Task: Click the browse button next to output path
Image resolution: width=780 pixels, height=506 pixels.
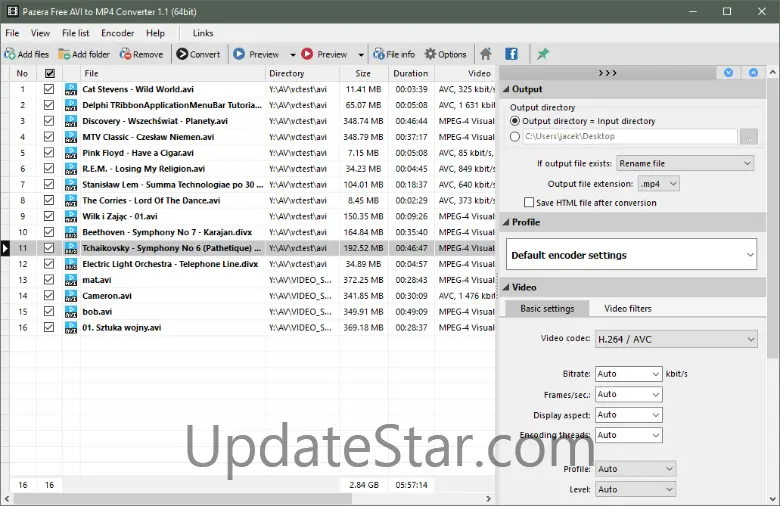Action: point(749,136)
